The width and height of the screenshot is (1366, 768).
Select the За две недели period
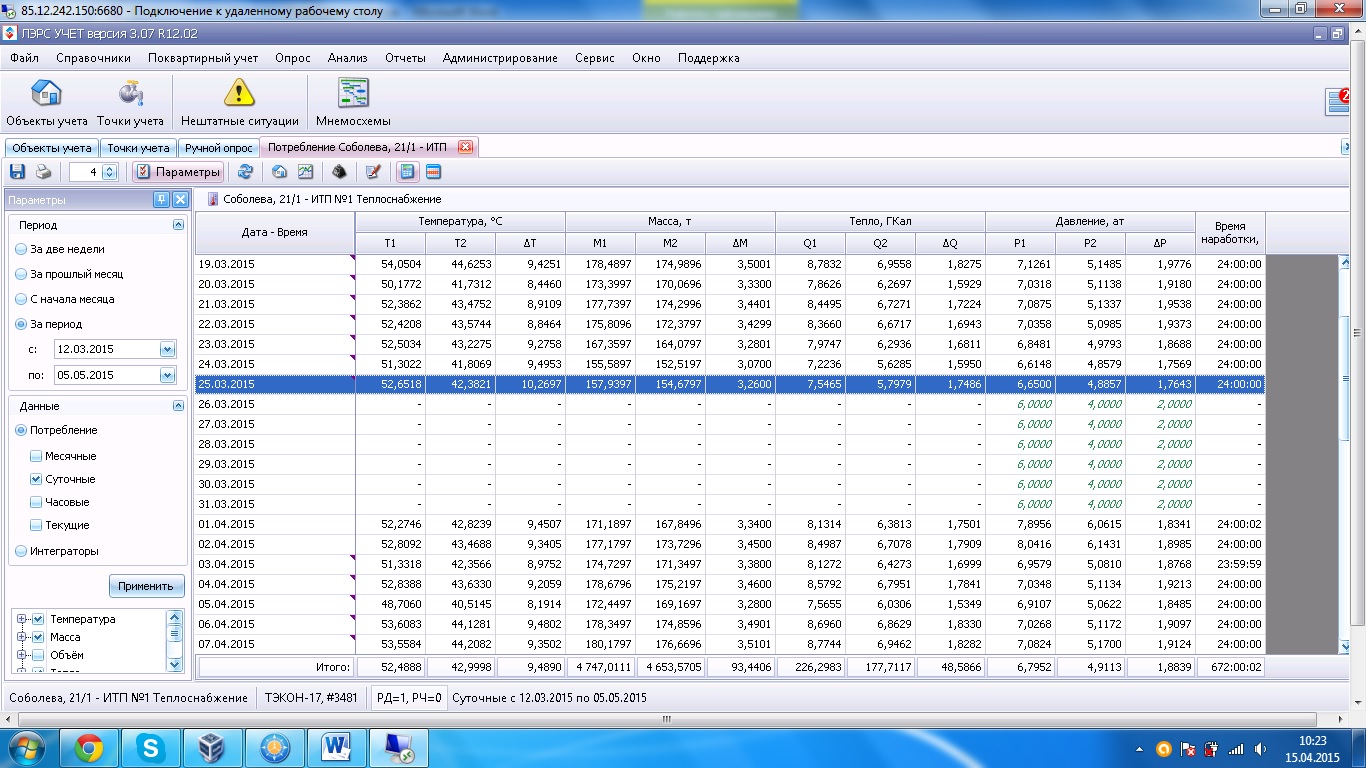(59, 249)
